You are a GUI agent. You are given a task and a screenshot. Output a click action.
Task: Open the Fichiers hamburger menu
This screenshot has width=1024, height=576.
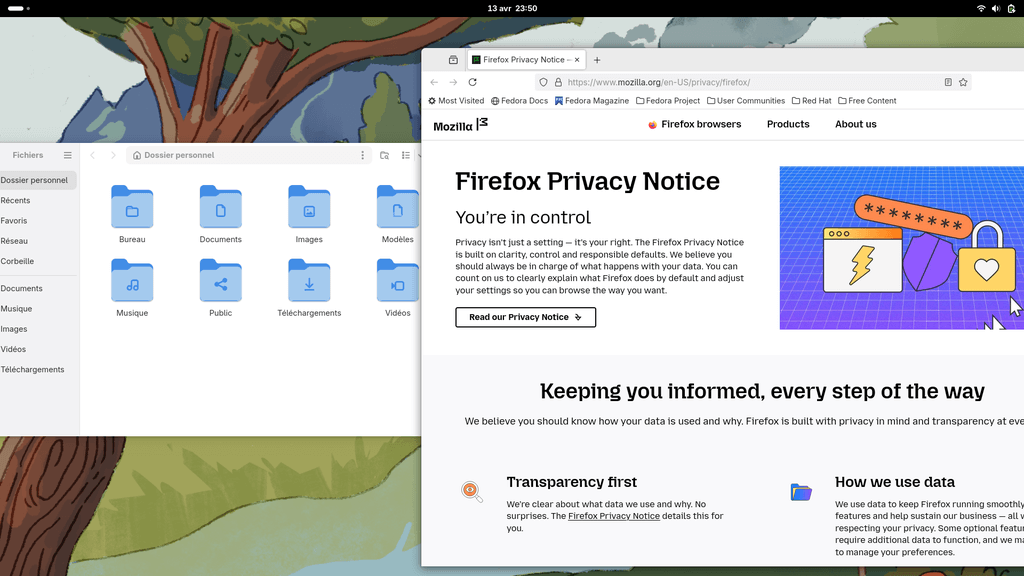[x=67, y=155]
